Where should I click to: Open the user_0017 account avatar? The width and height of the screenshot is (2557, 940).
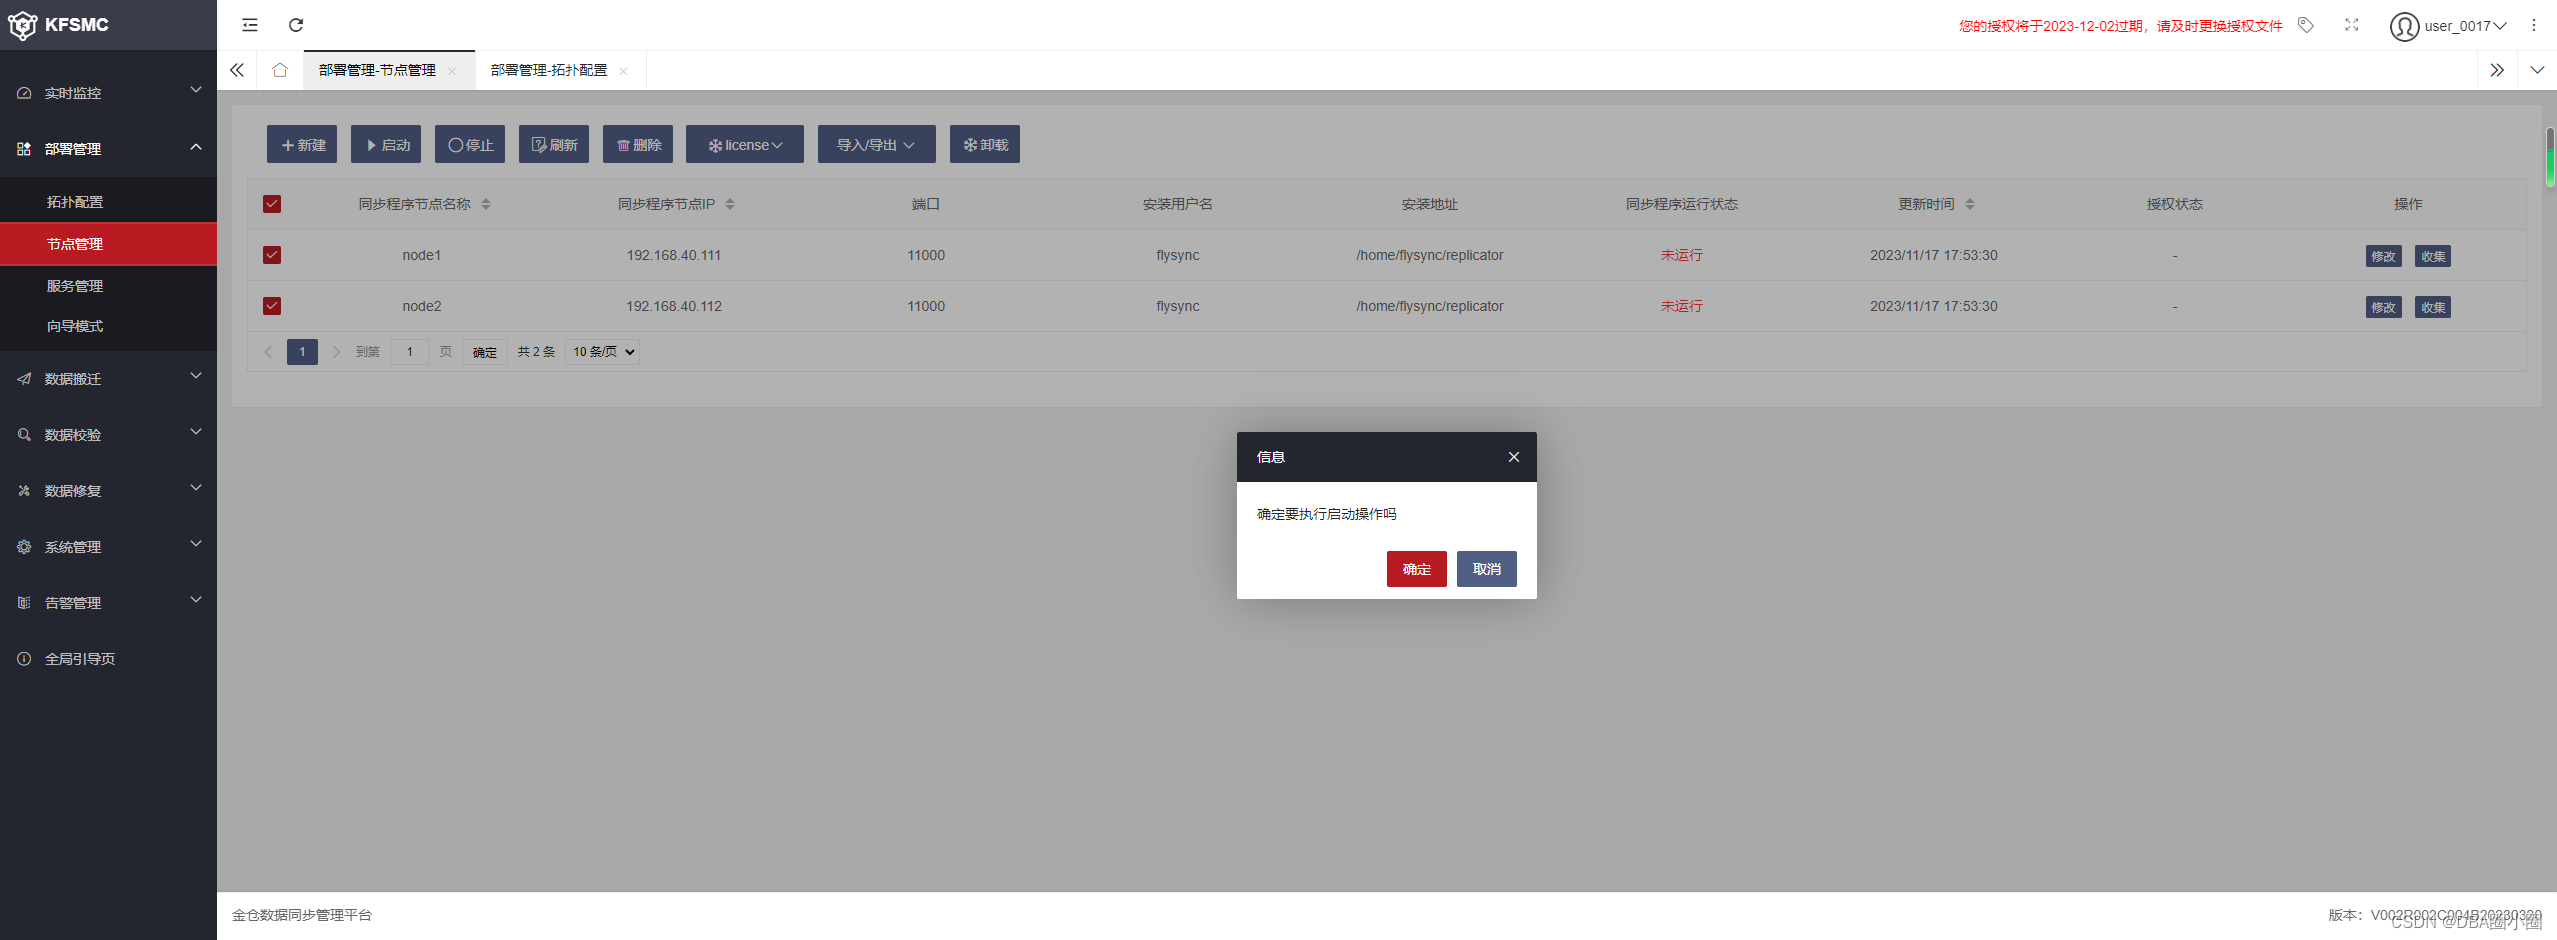tap(2404, 26)
